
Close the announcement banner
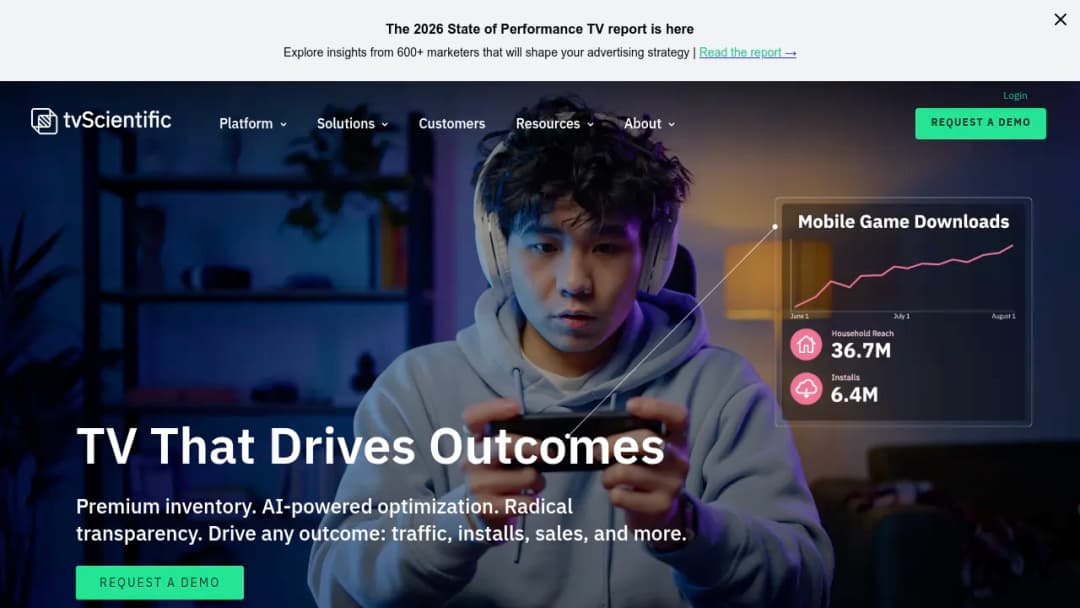click(x=1060, y=20)
